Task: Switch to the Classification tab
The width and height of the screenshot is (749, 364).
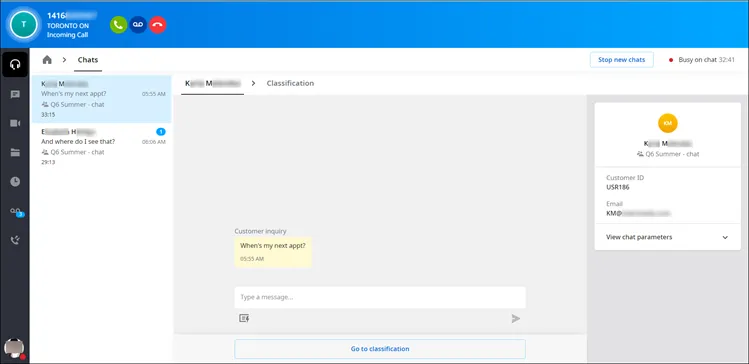Action: pyautogui.click(x=290, y=83)
